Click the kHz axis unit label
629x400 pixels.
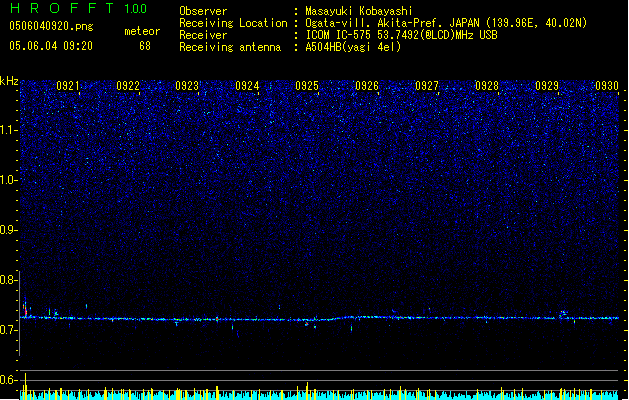tap(9, 81)
